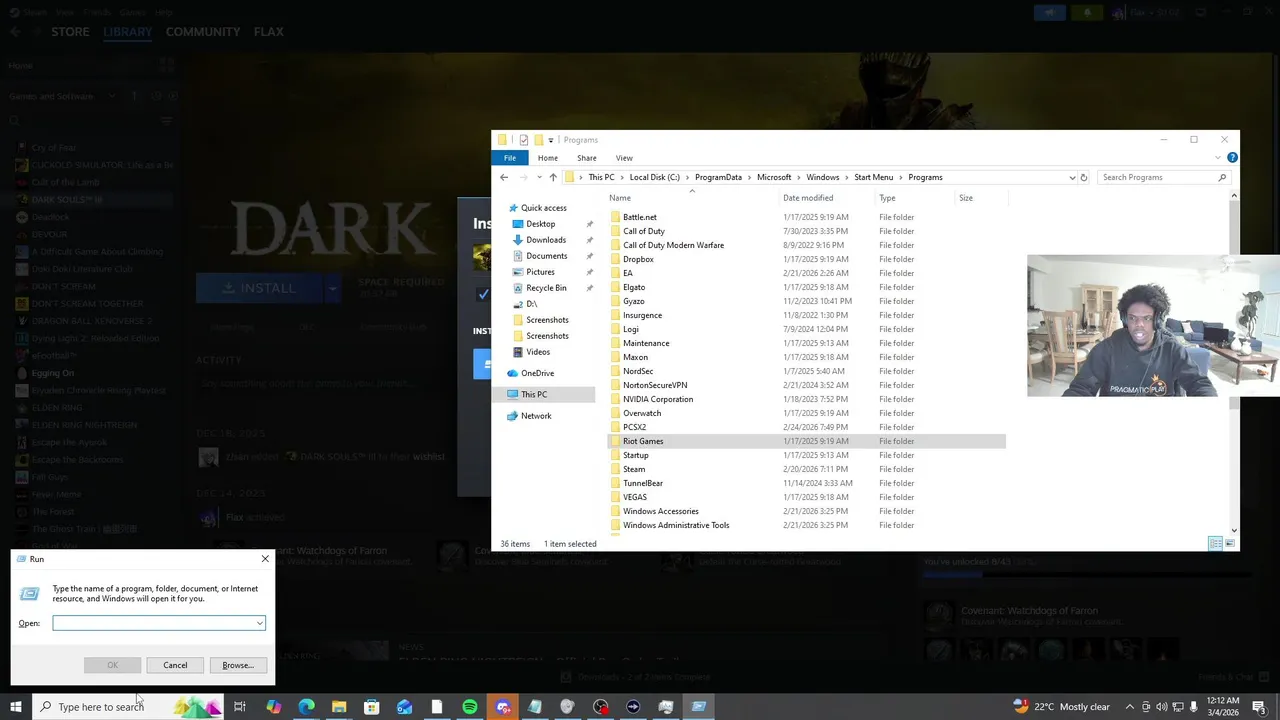Click the weather widget Mostly clear
Viewport: 1280px width, 720px height.
1061,707
